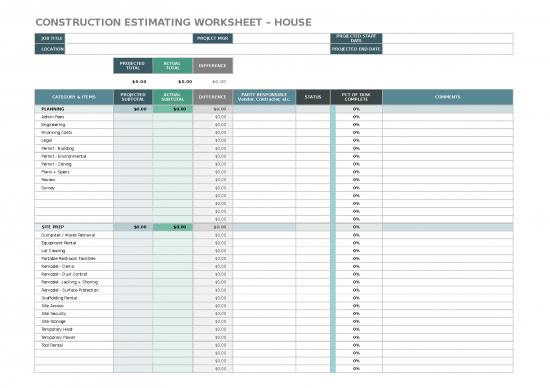Select the 'Financing Costs' item row
Viewport: 550px width, 388px height.
56,133
